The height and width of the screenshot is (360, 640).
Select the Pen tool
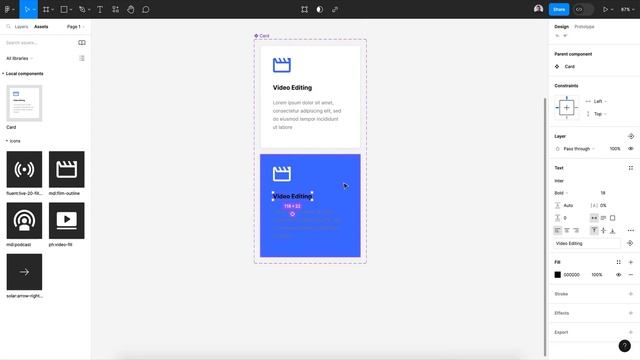(82, 9)
